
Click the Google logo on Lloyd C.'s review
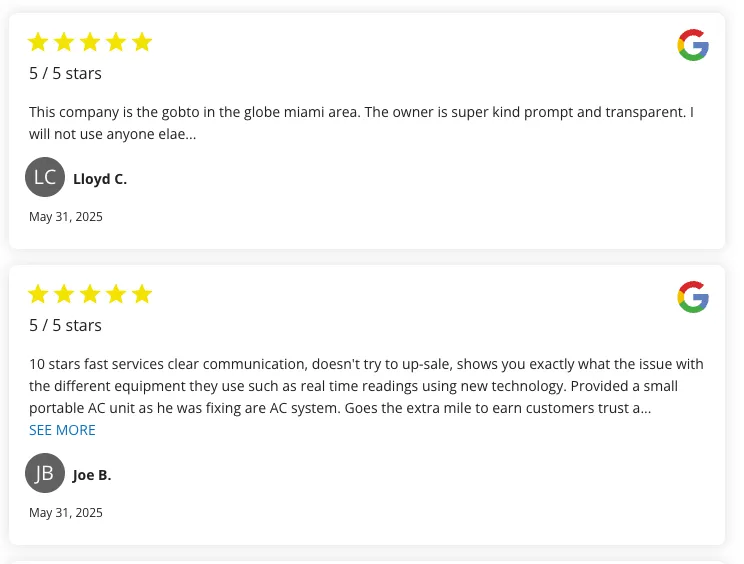[x=693, y=45]
